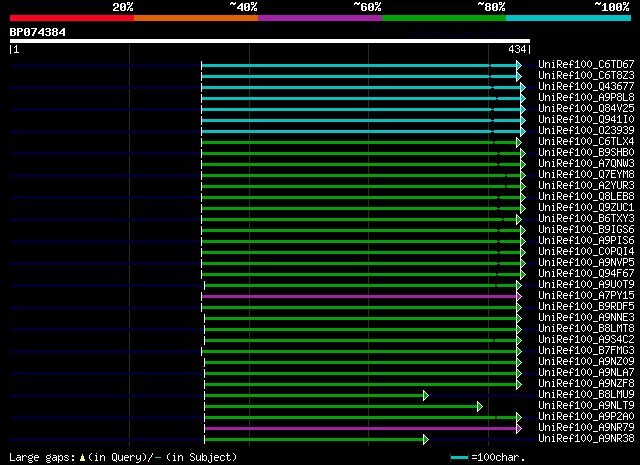Select the UniRef100_O23939 label
The width and height of the screenshot is (640, 465).
tap(586, 131)
